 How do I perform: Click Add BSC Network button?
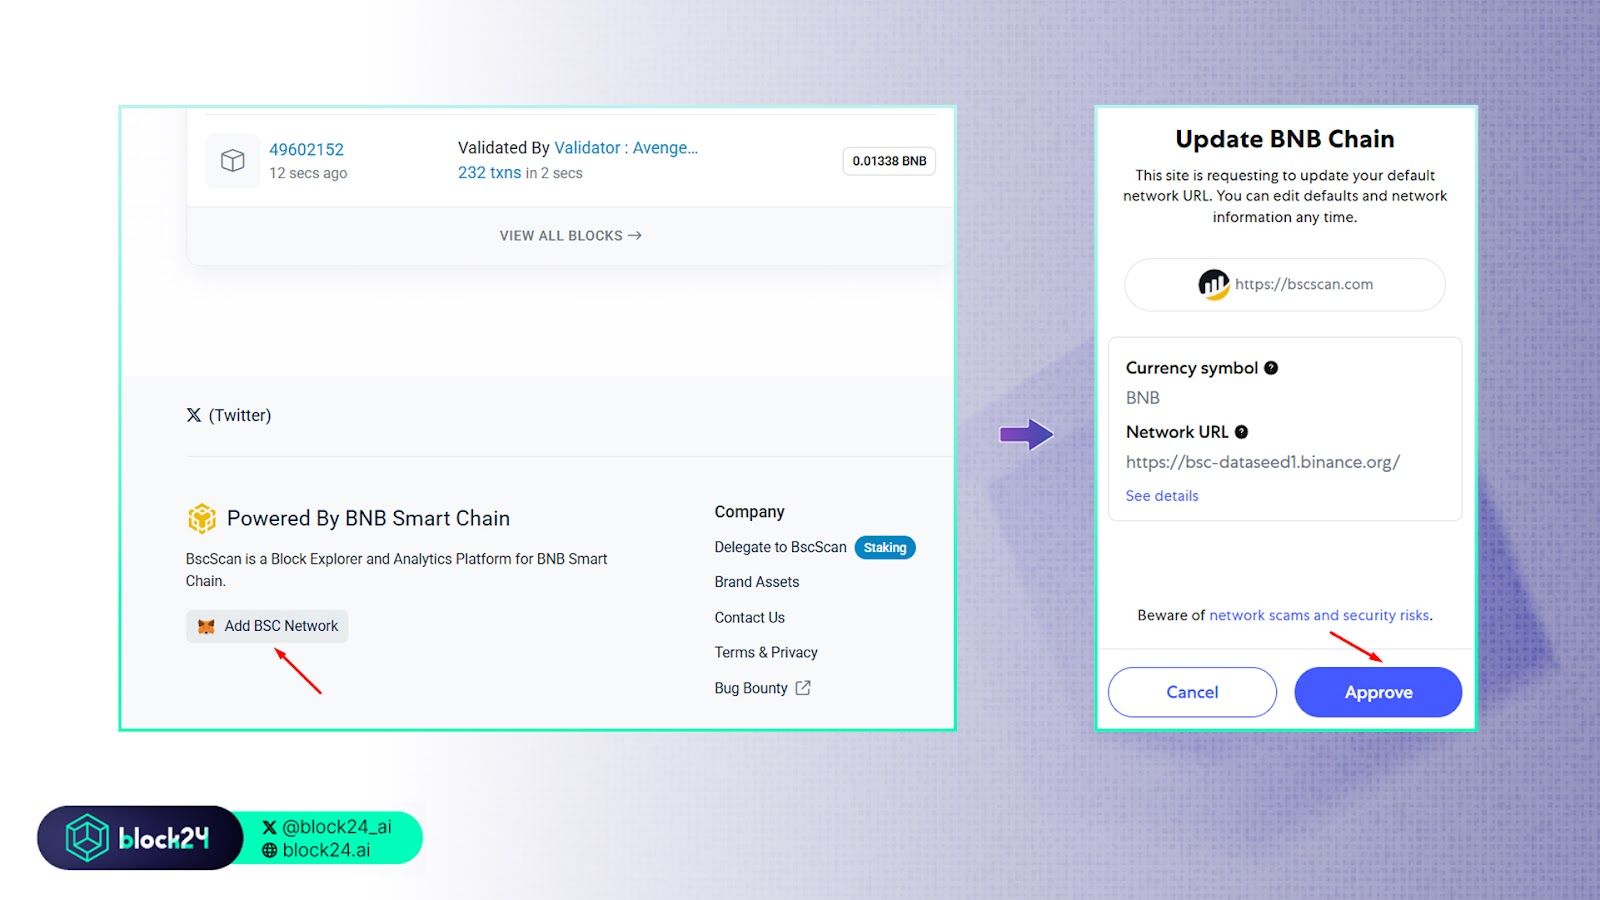[x=267, y=626]
